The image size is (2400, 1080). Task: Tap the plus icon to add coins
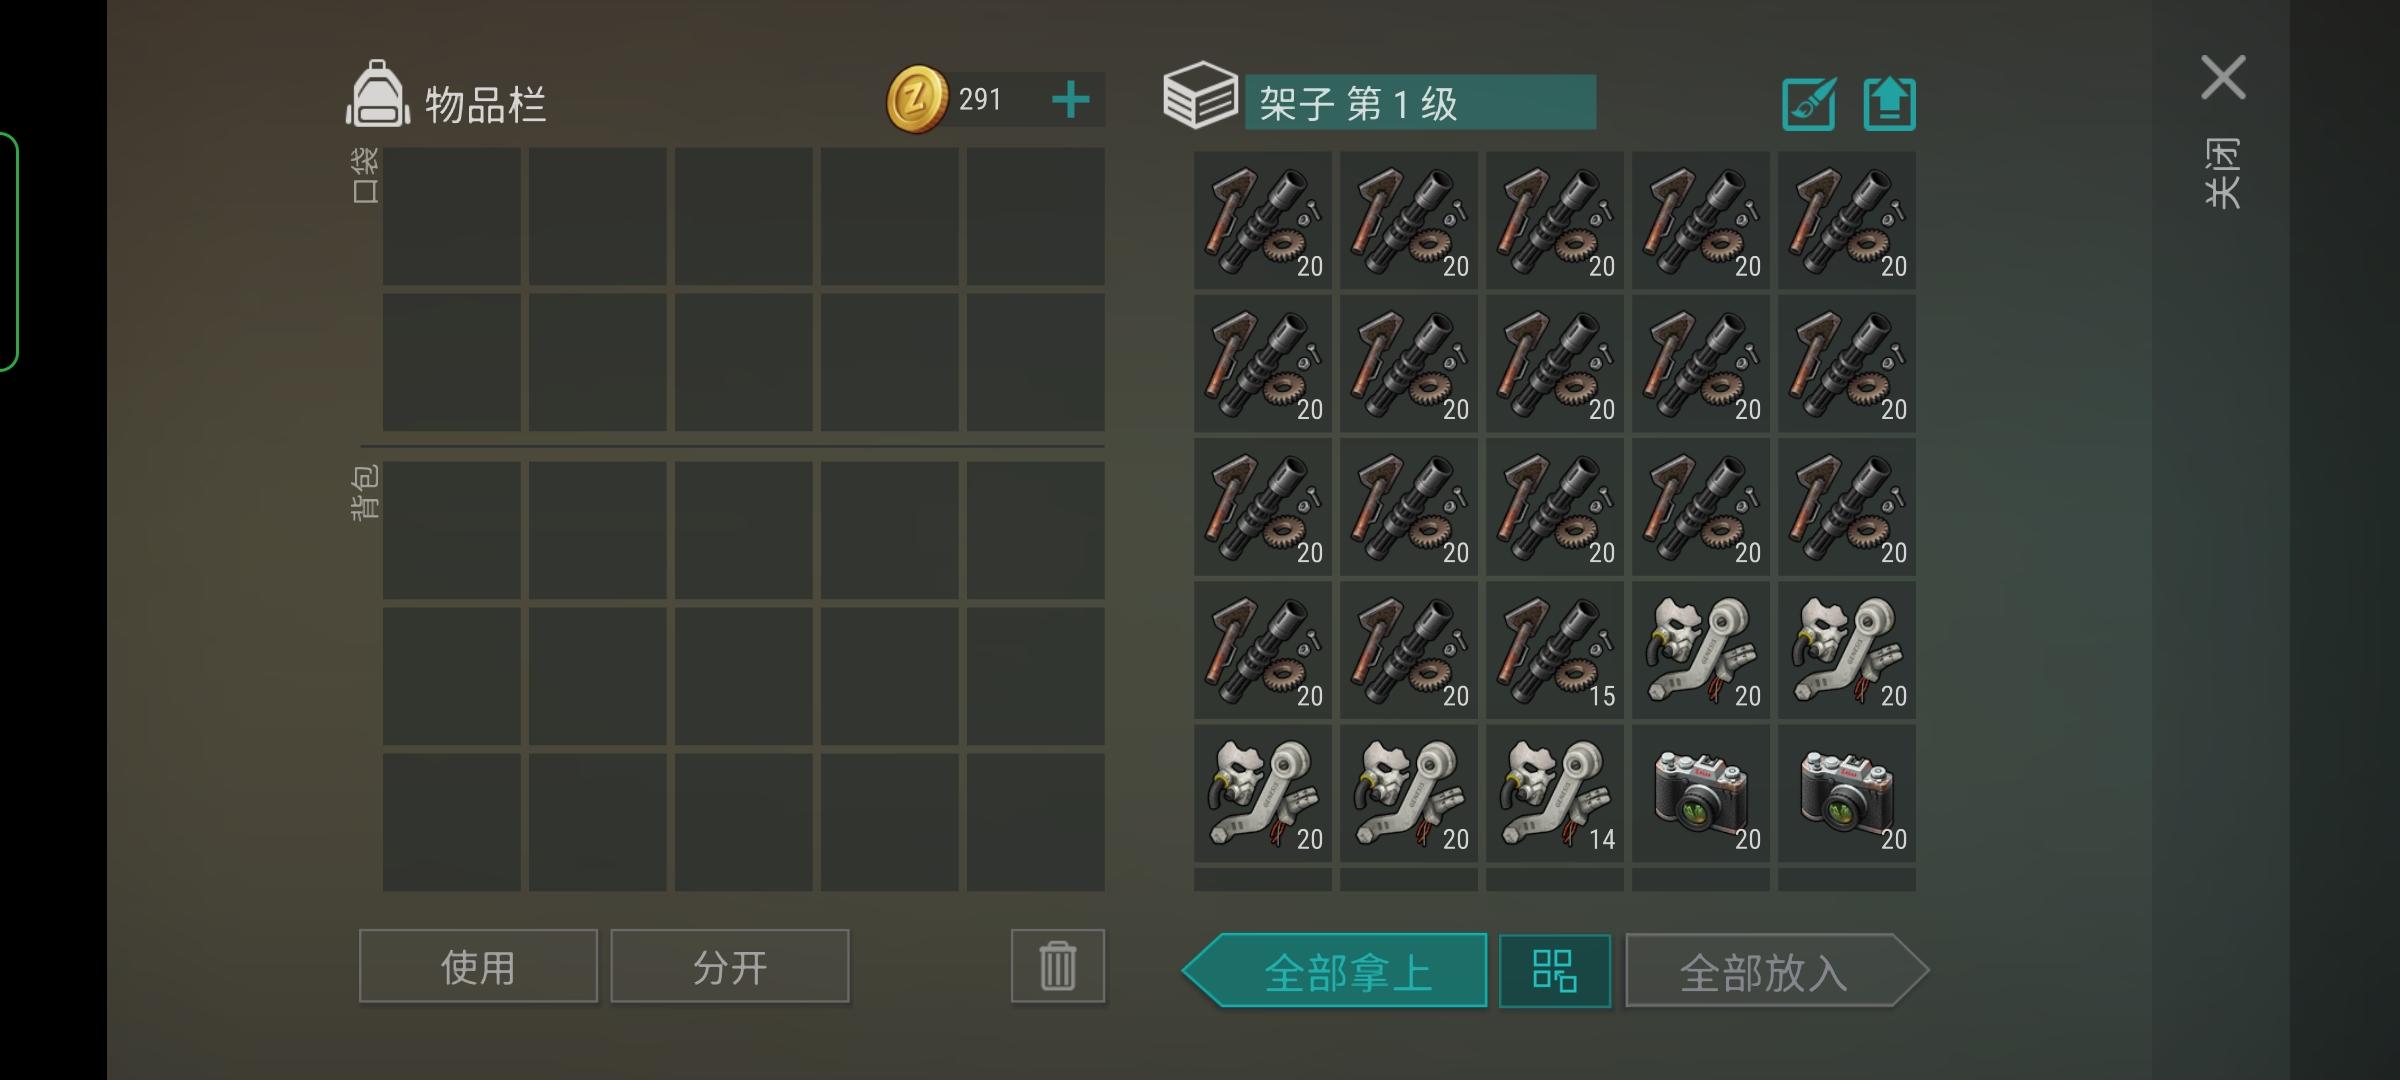click(1070, 100)
